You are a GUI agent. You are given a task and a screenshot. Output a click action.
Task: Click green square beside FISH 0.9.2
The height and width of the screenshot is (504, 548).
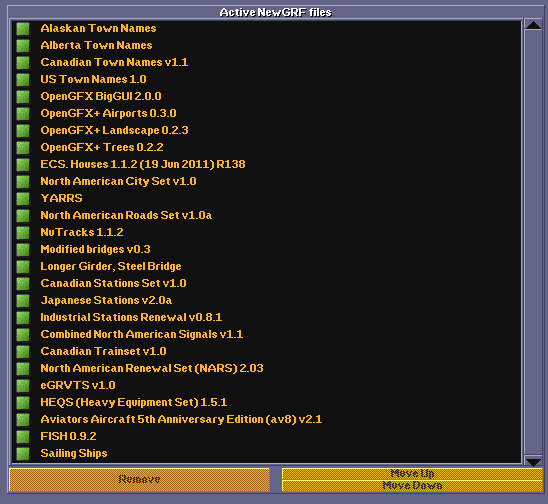click(x=23, y=437)
